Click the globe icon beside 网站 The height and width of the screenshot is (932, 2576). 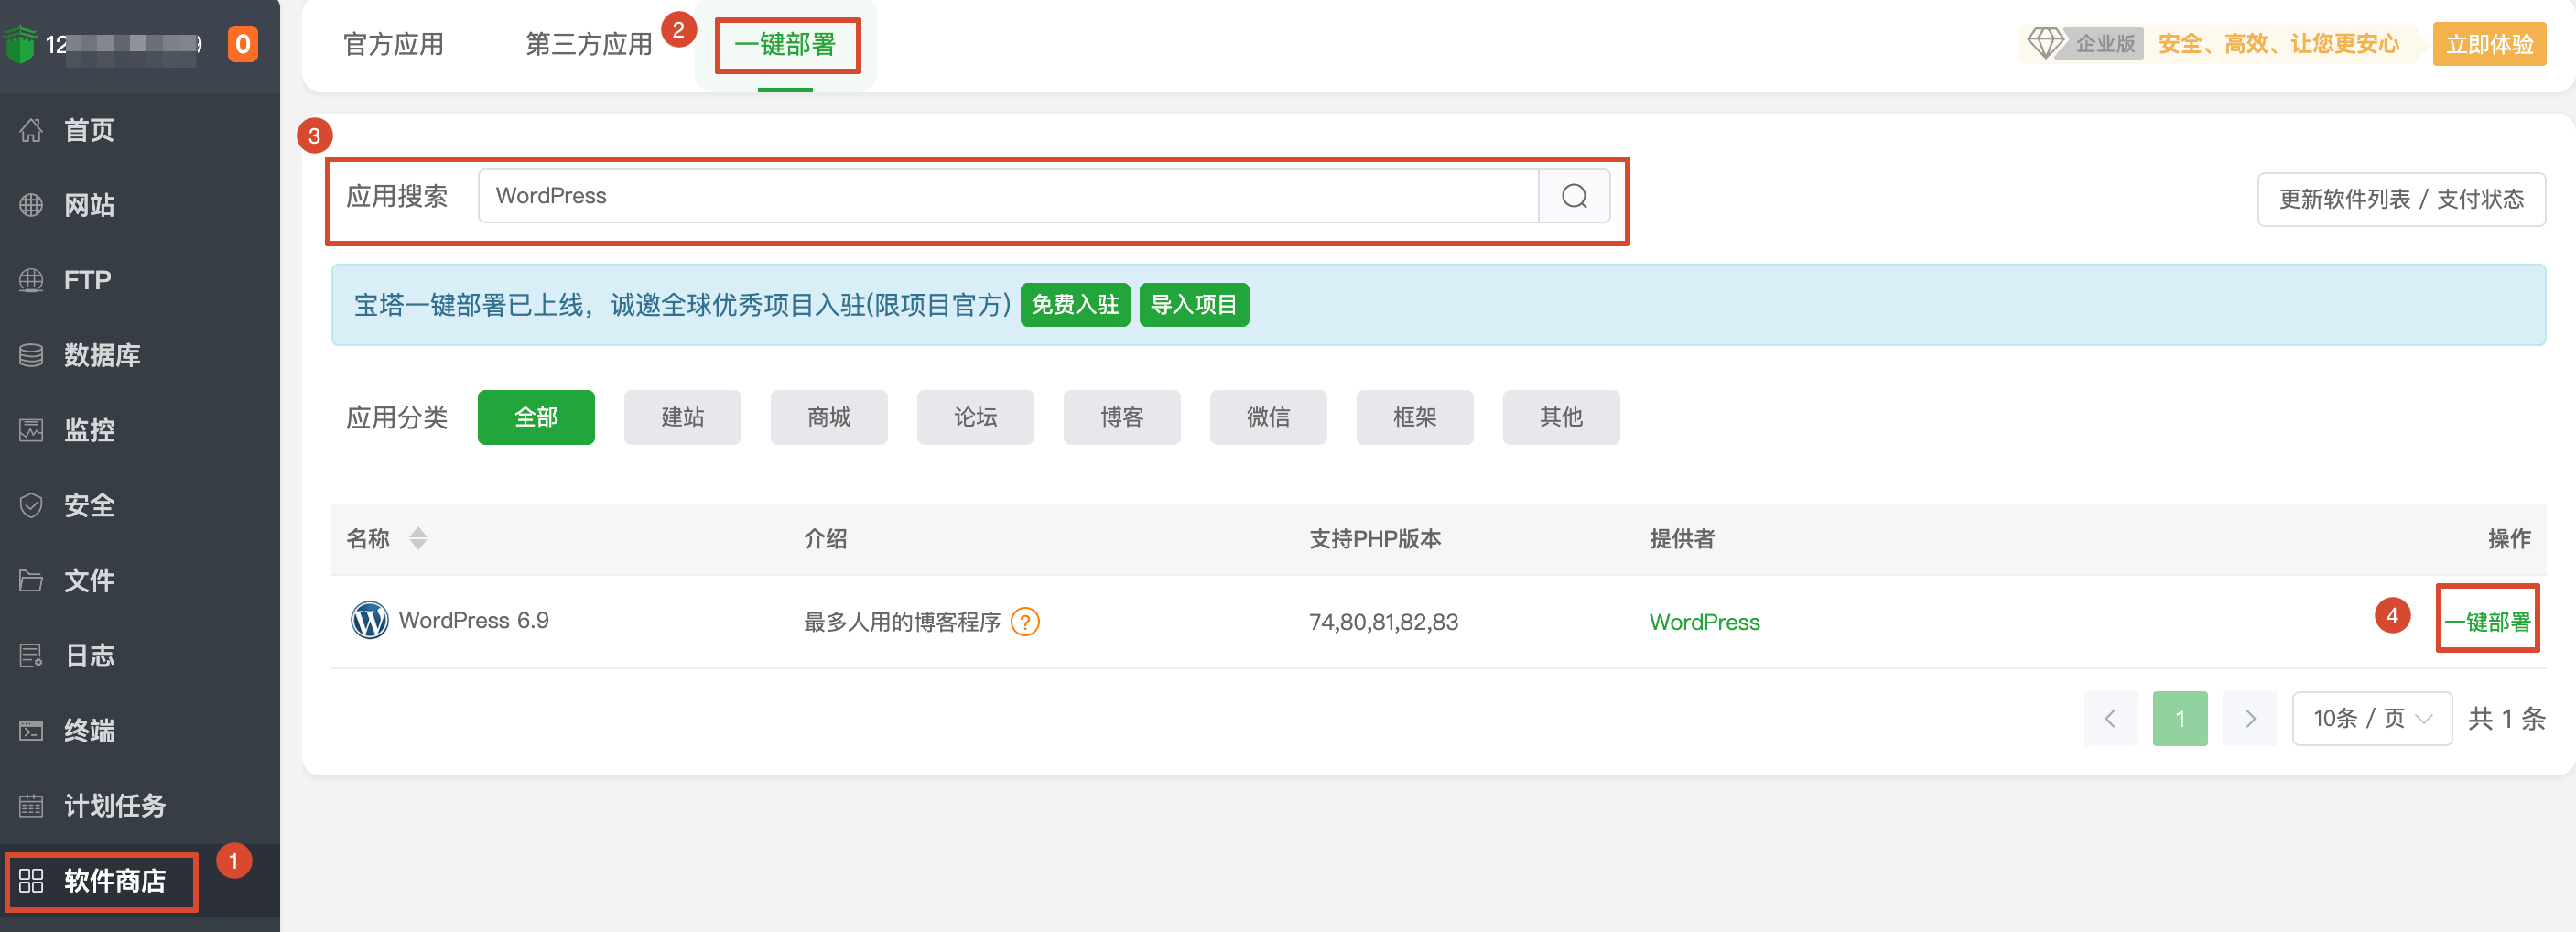pos(31,205)
